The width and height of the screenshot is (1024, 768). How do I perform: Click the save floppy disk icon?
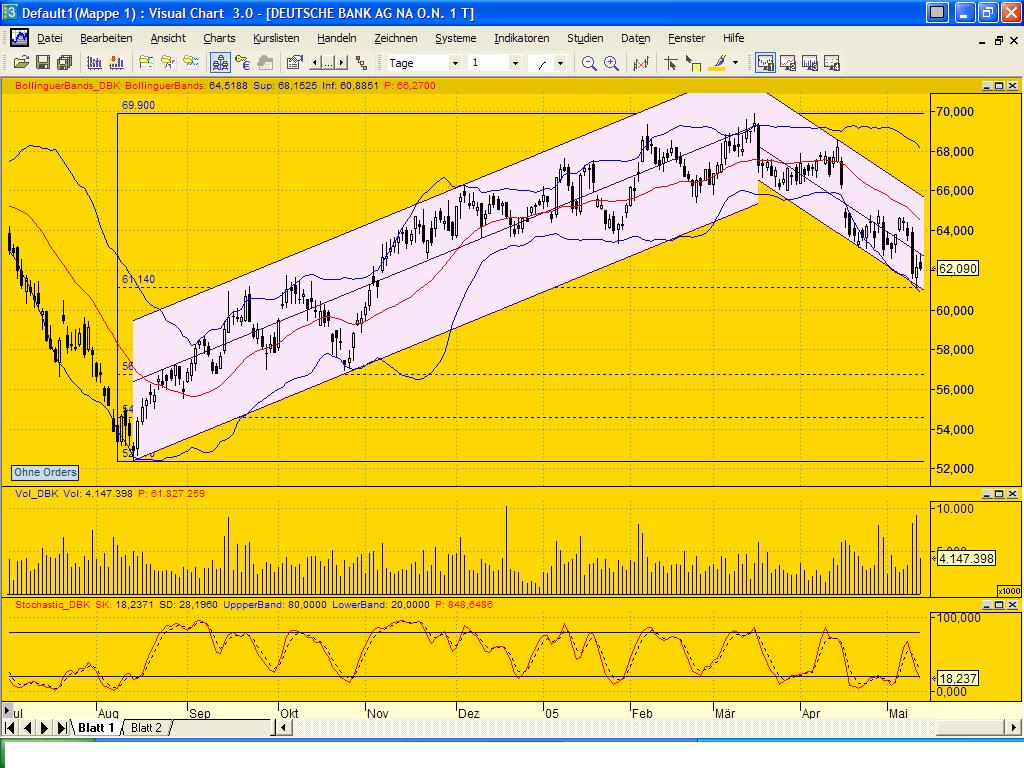click(x=43, y=63)
